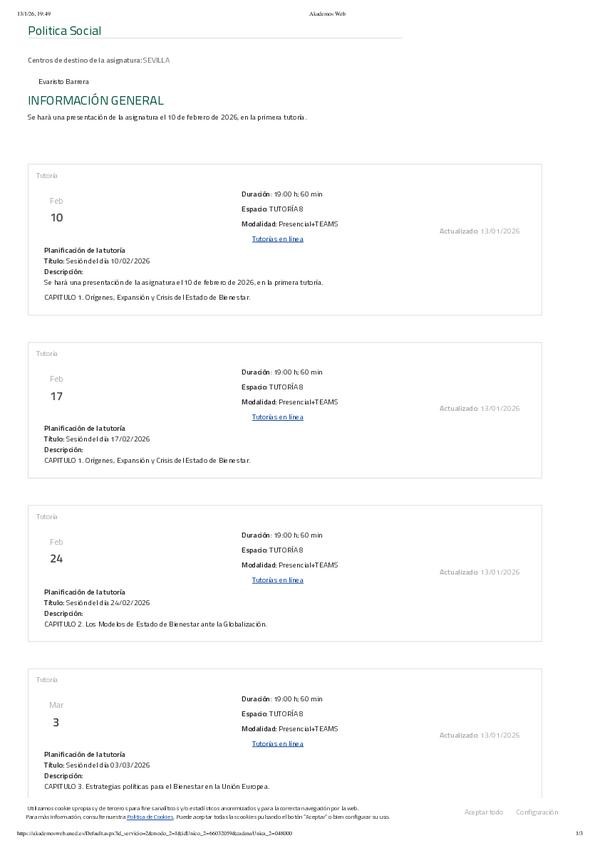Screen dimensions: 600x848
Task: Select the Feb 24 date block
Action: click(x=56, y=551)
